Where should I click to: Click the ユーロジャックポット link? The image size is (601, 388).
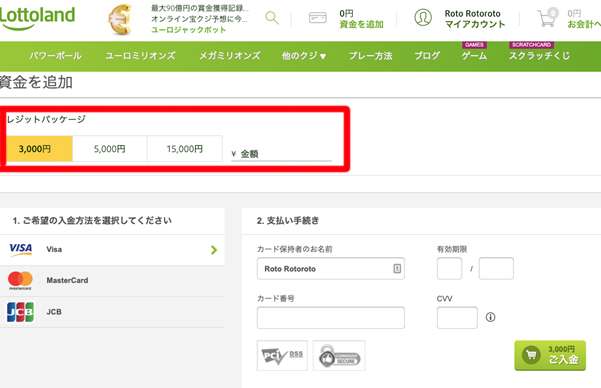(x=188, y=30)
